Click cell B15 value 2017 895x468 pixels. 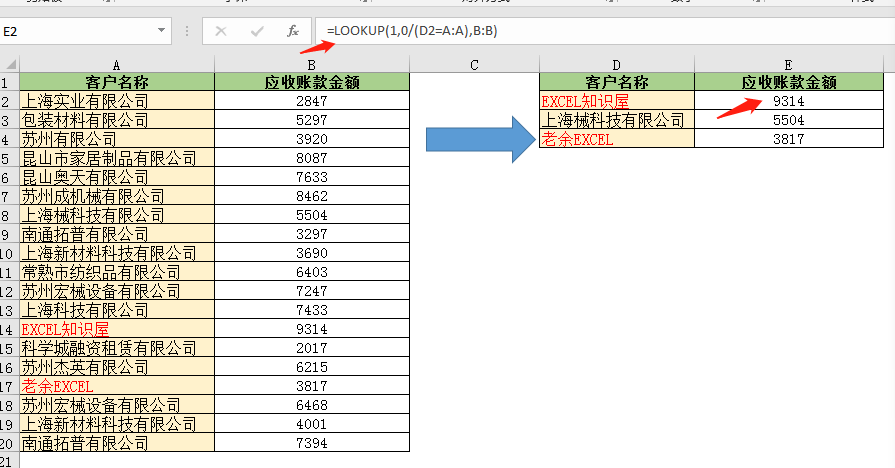coord(312,348)
